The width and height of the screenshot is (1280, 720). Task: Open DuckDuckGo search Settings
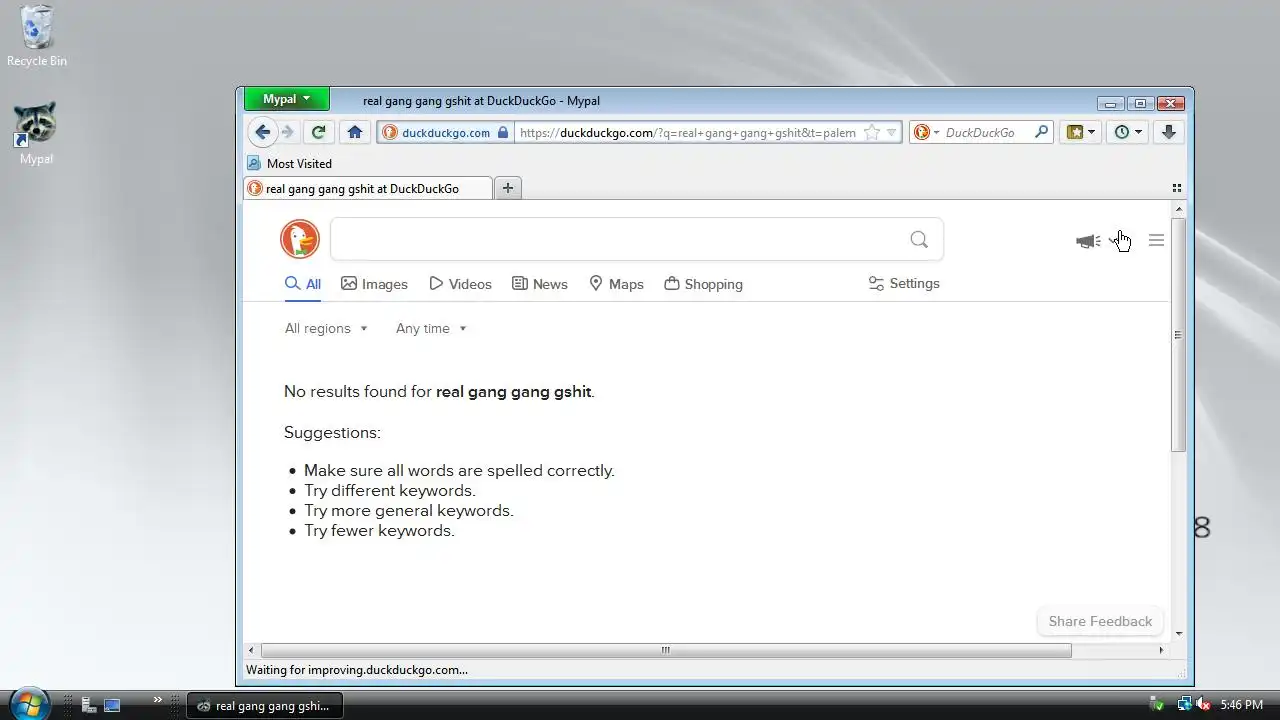click(904, 283)
